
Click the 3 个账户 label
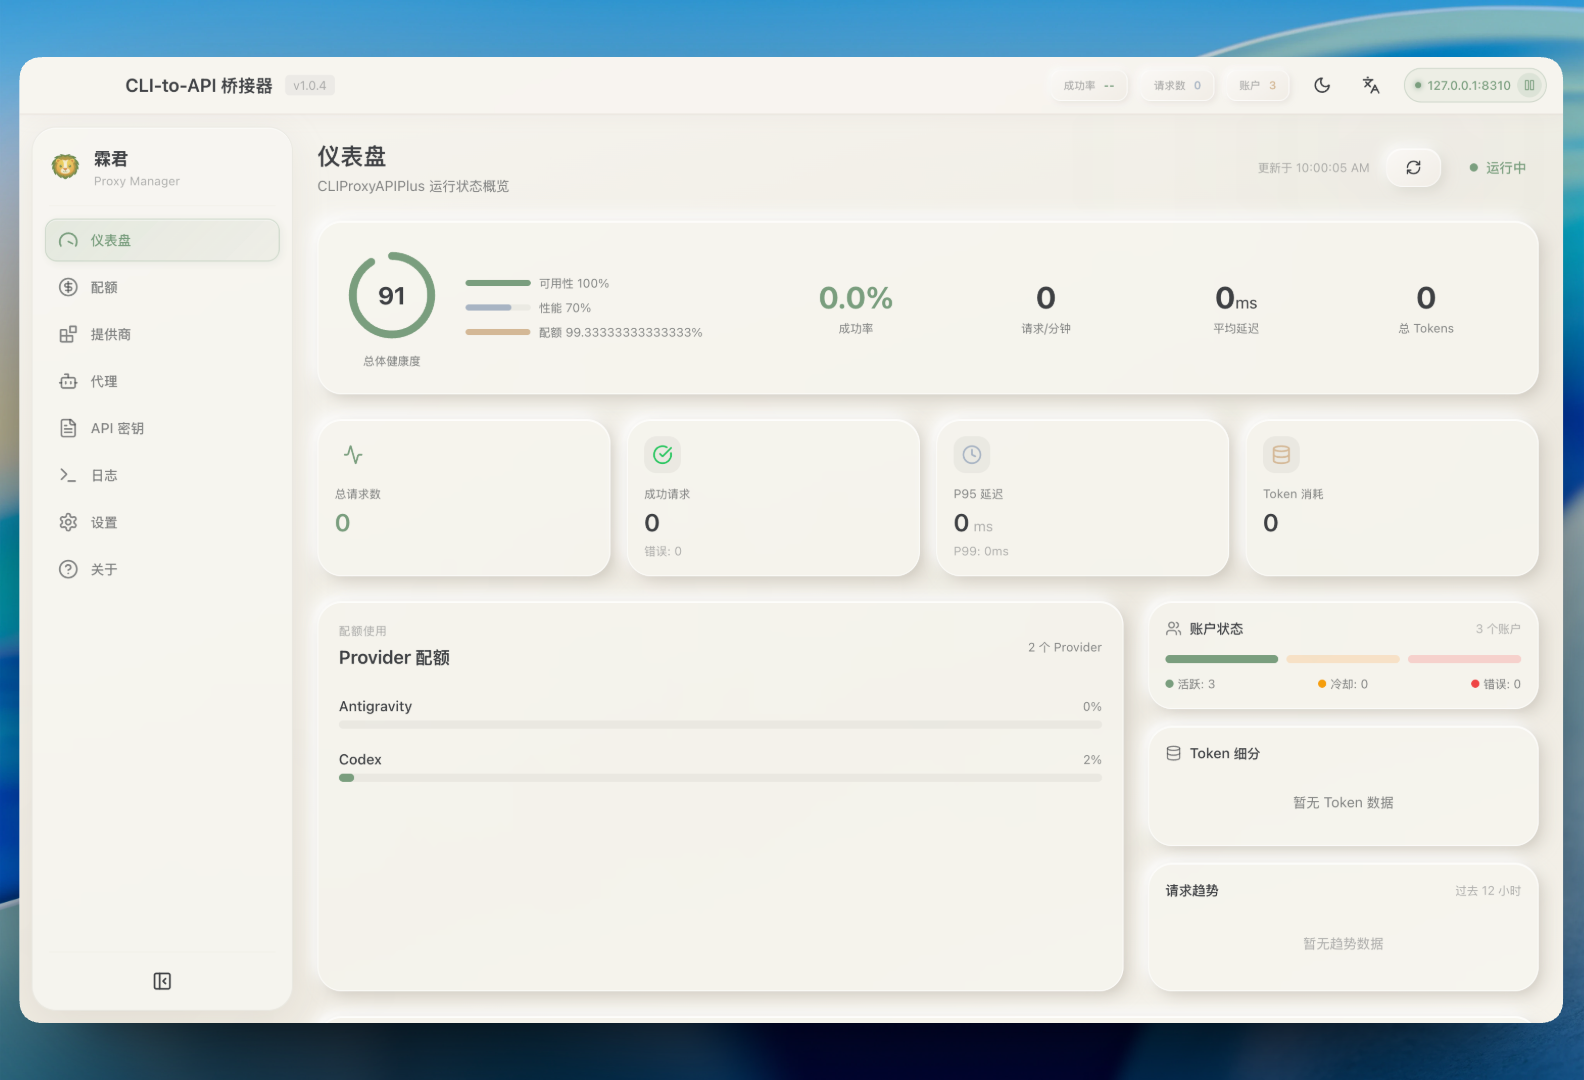[1498, 629]
